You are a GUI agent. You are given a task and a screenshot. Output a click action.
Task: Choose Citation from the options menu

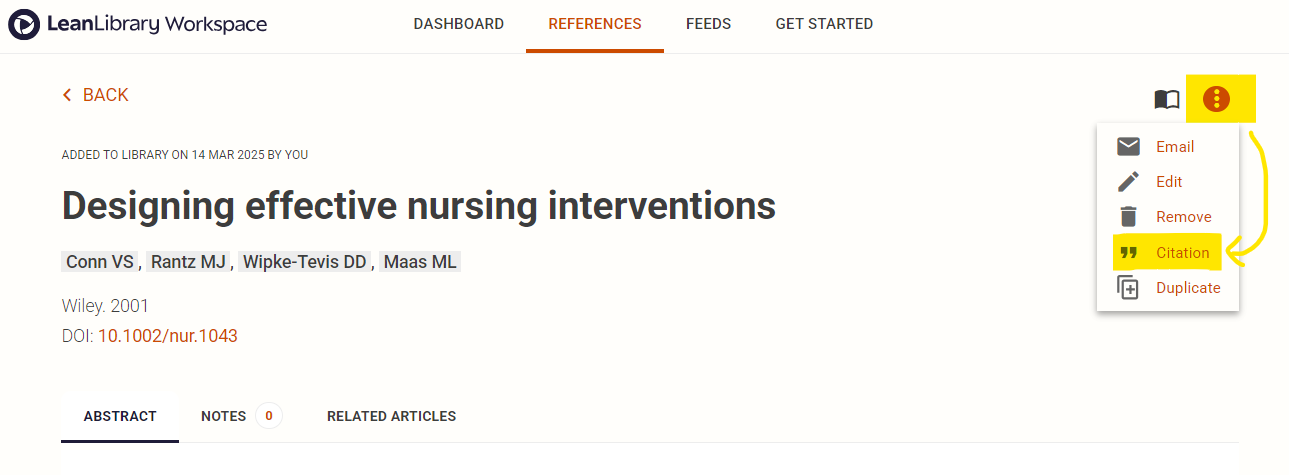point(1182,253)
